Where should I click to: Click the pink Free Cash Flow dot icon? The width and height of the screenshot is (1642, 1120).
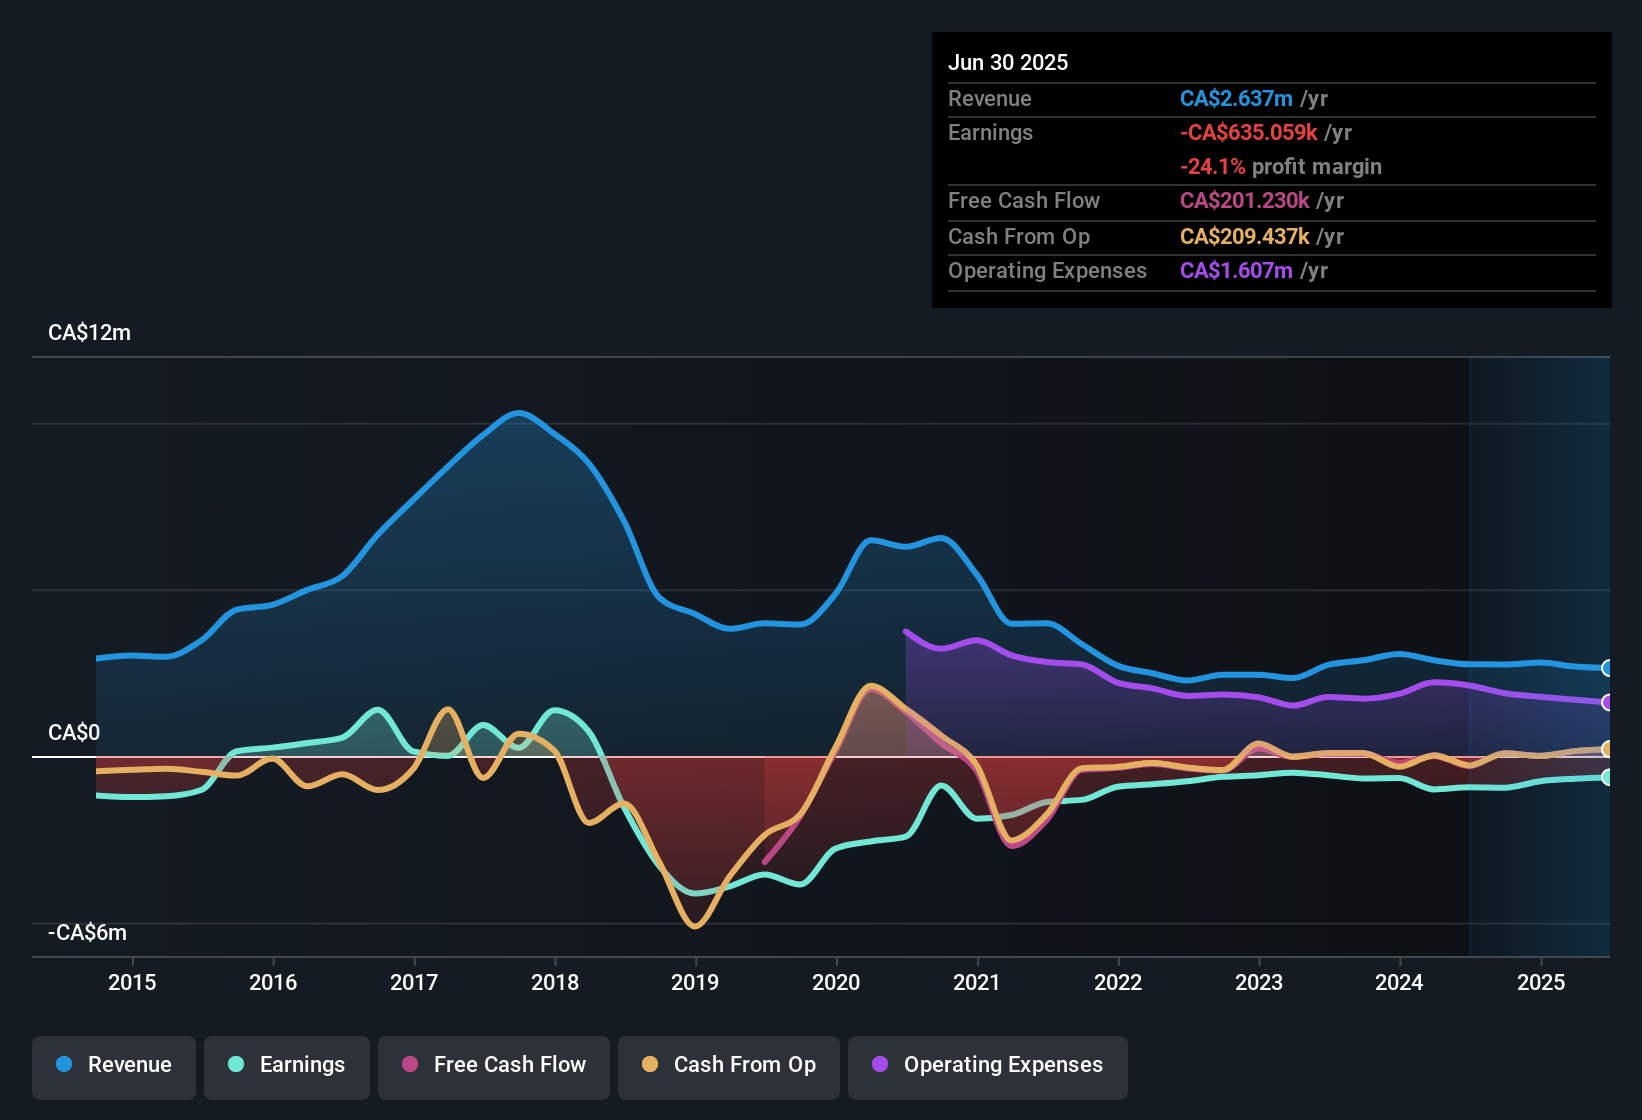409,1065
